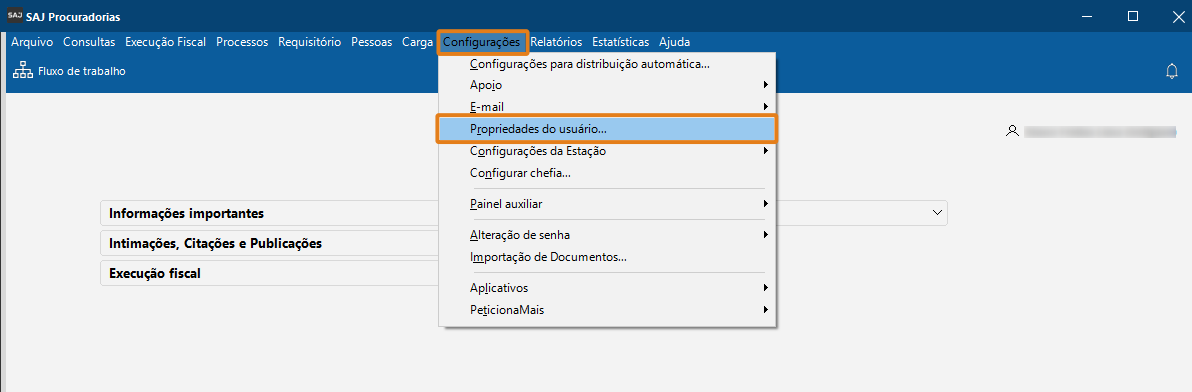Expand the E-mail submenu
The image size is (1192, 392).
[607, 106]
